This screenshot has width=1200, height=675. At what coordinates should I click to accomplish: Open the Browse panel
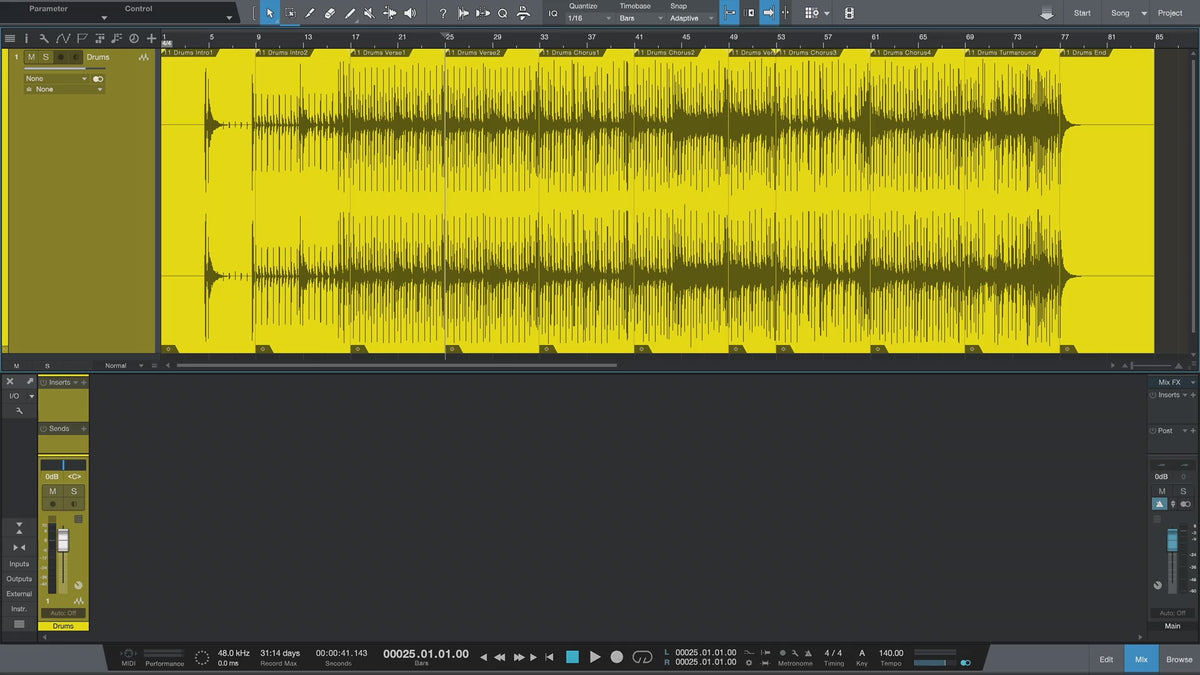[x=1178, y=659]
